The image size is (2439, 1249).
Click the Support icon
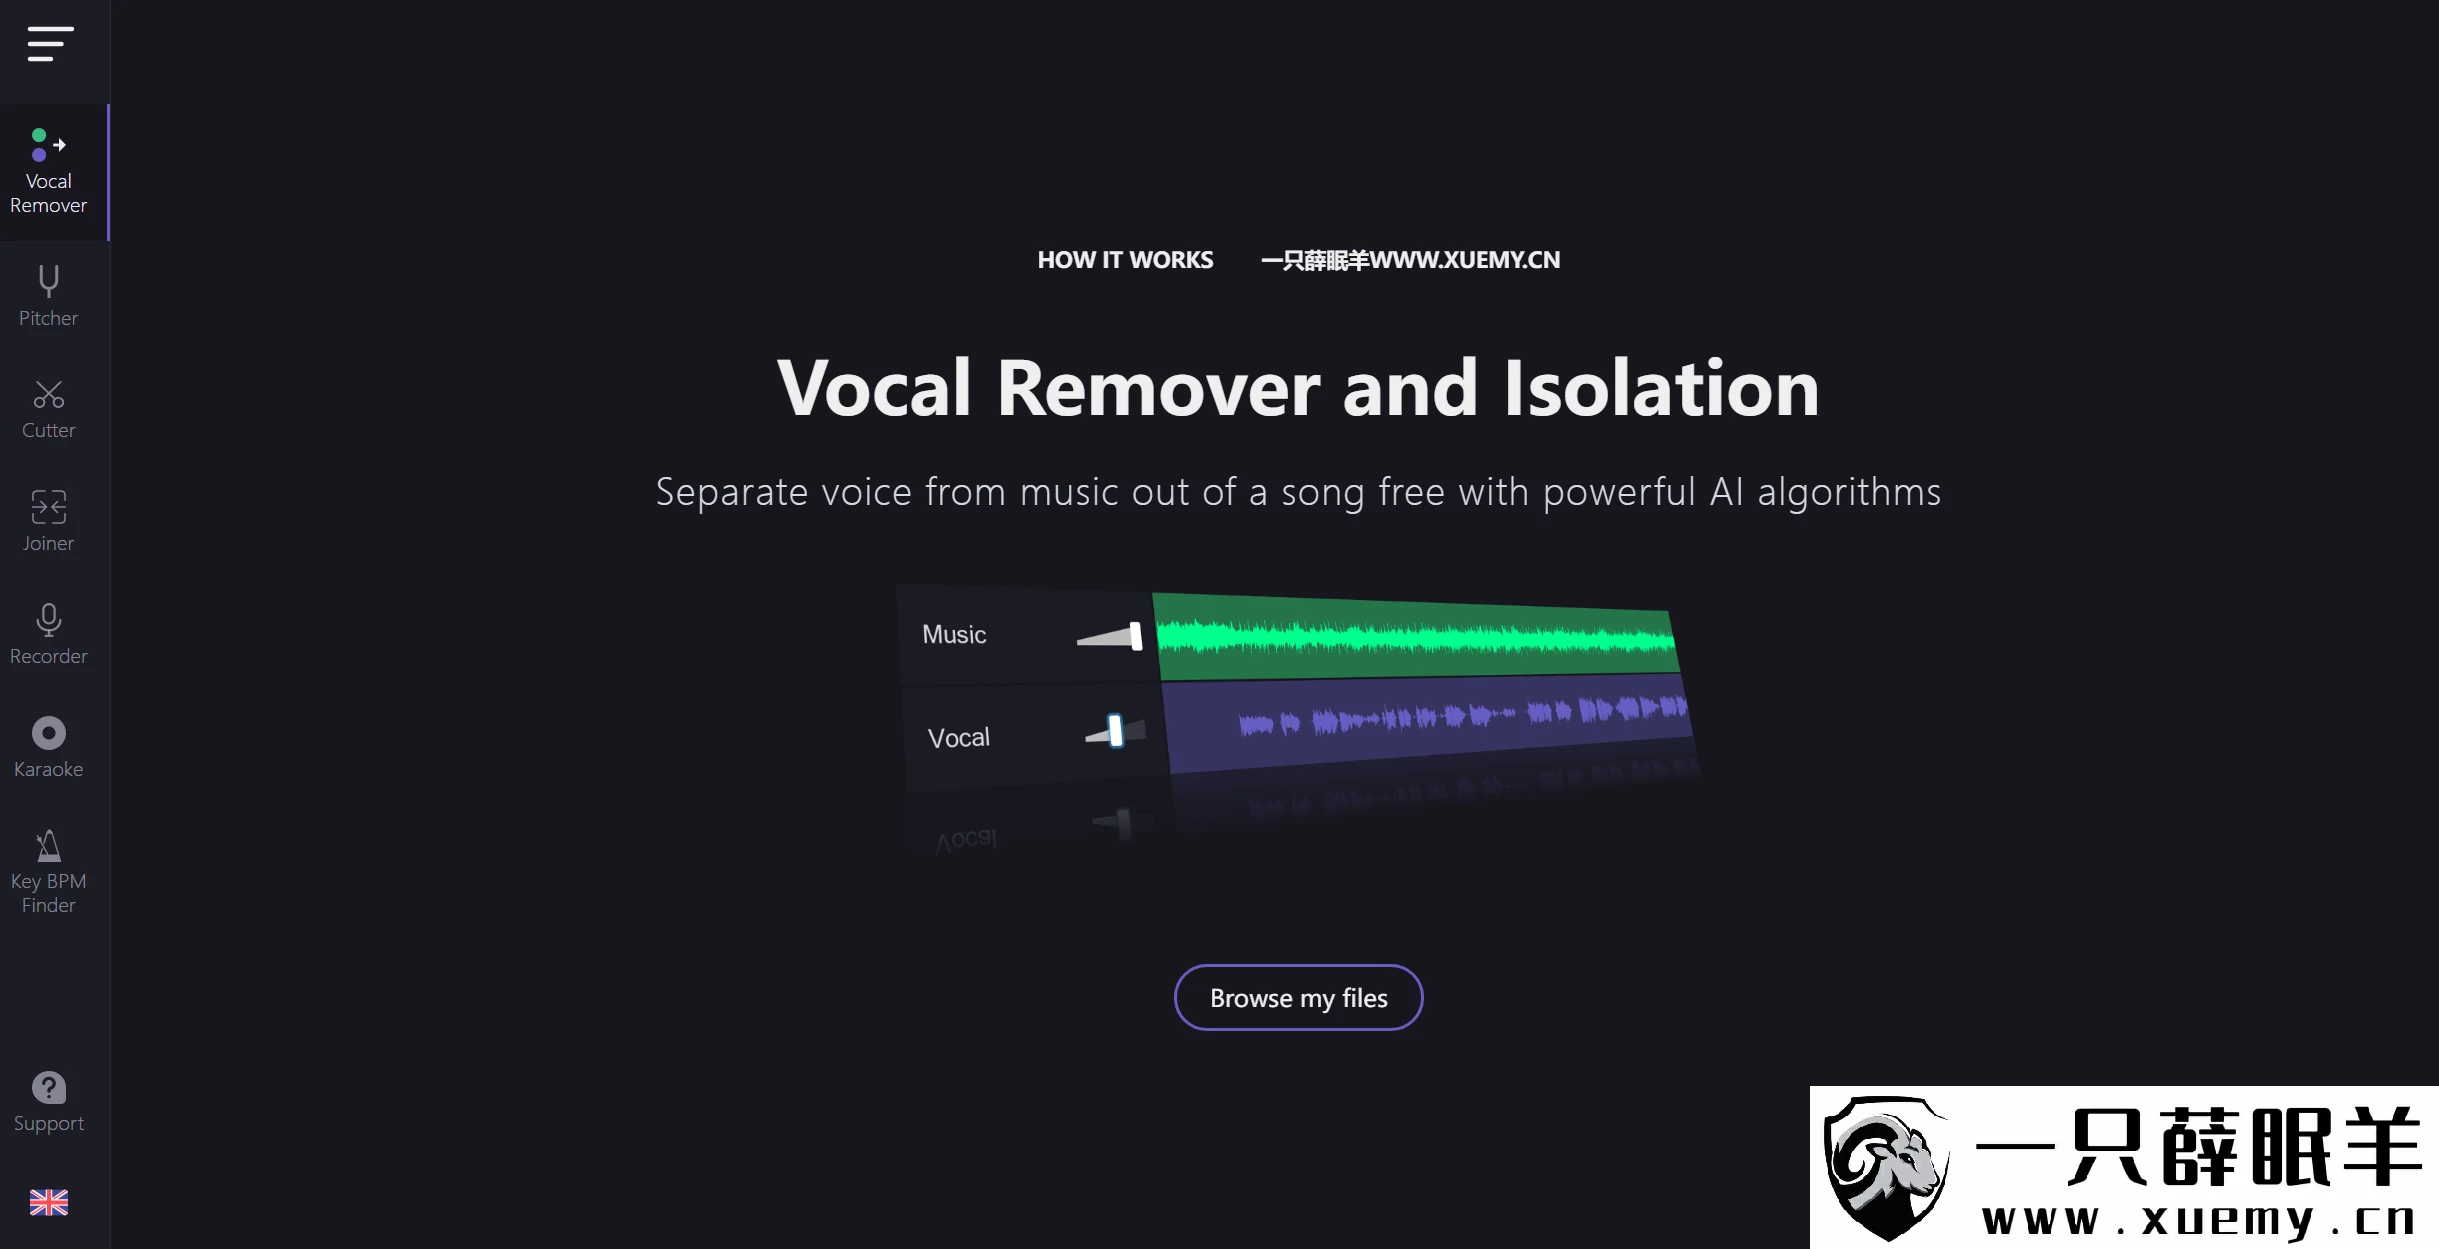pos(48,1090)
